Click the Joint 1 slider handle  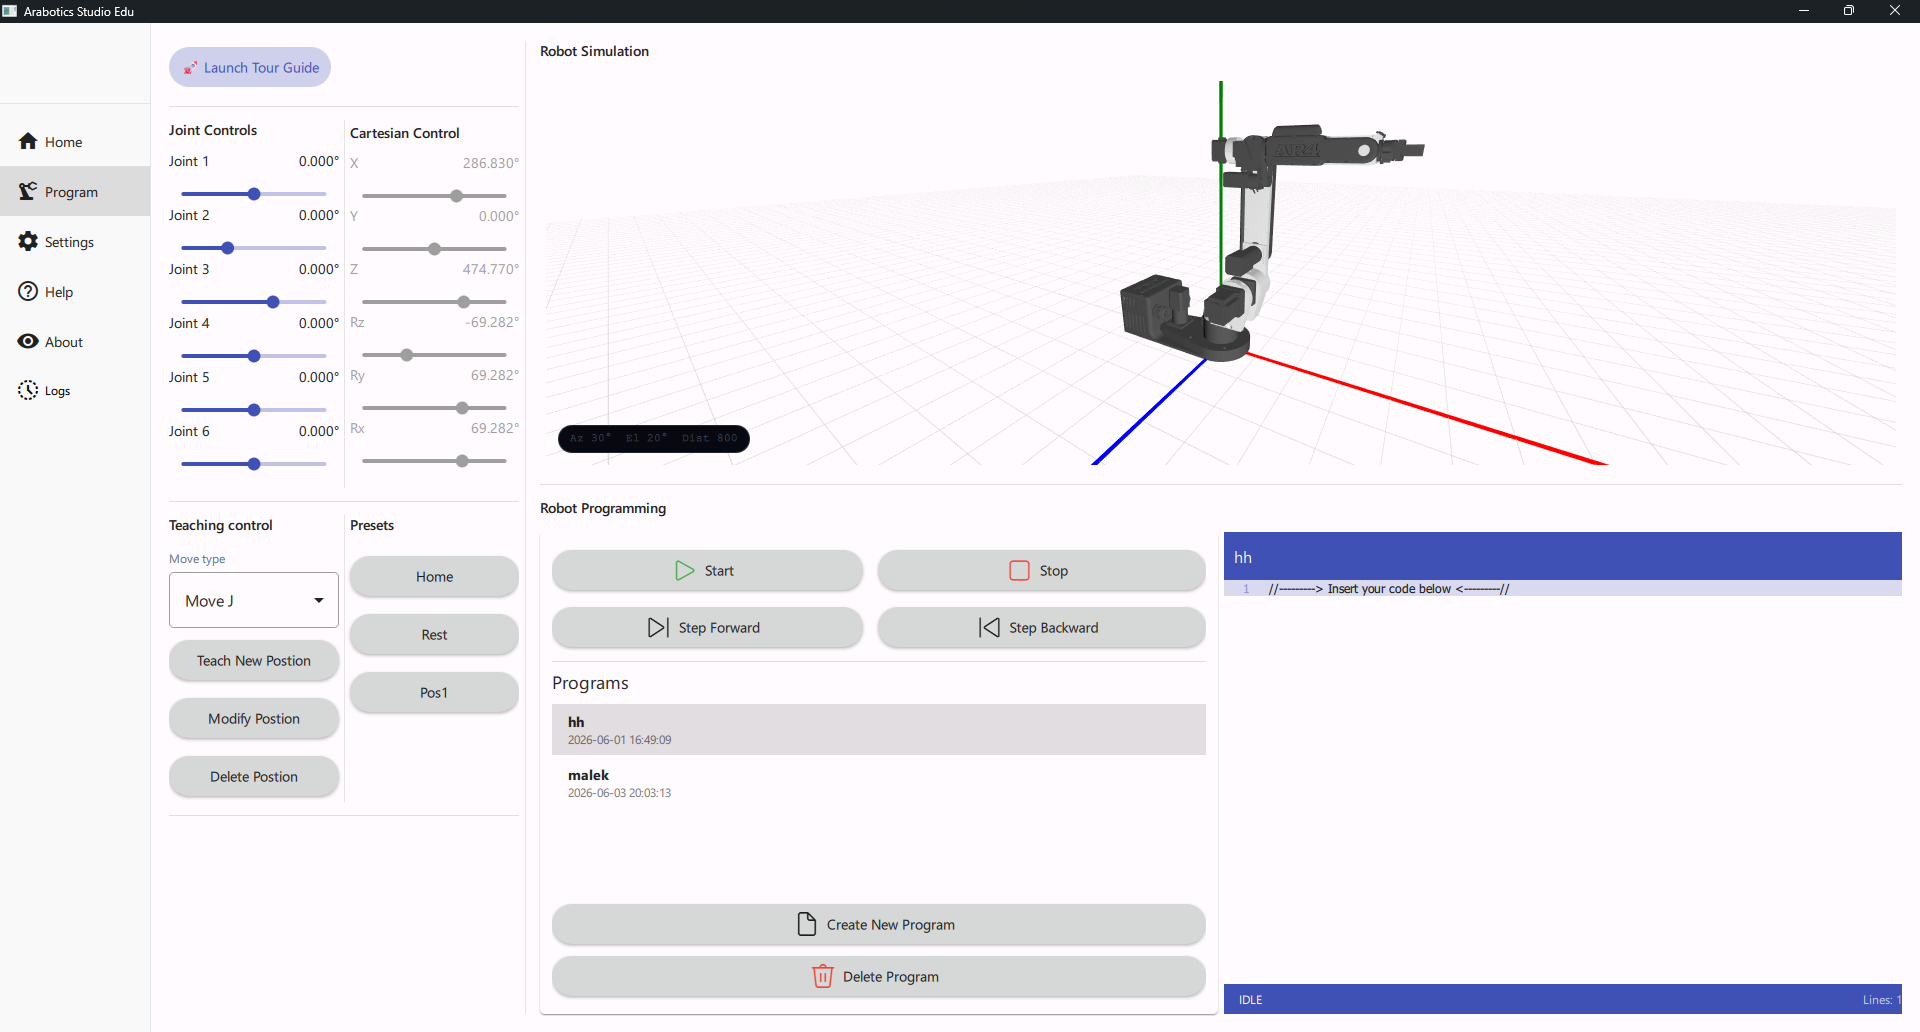click(x=254, y=194)
